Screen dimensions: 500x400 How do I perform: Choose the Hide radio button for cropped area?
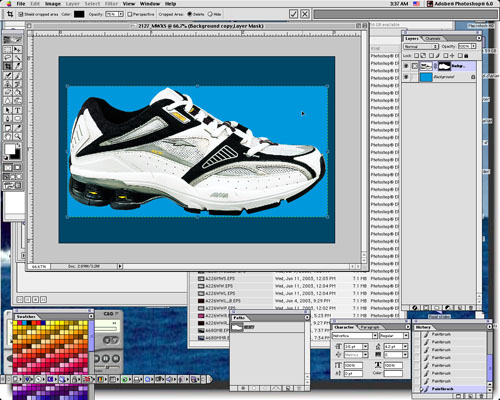click(210, 14)
